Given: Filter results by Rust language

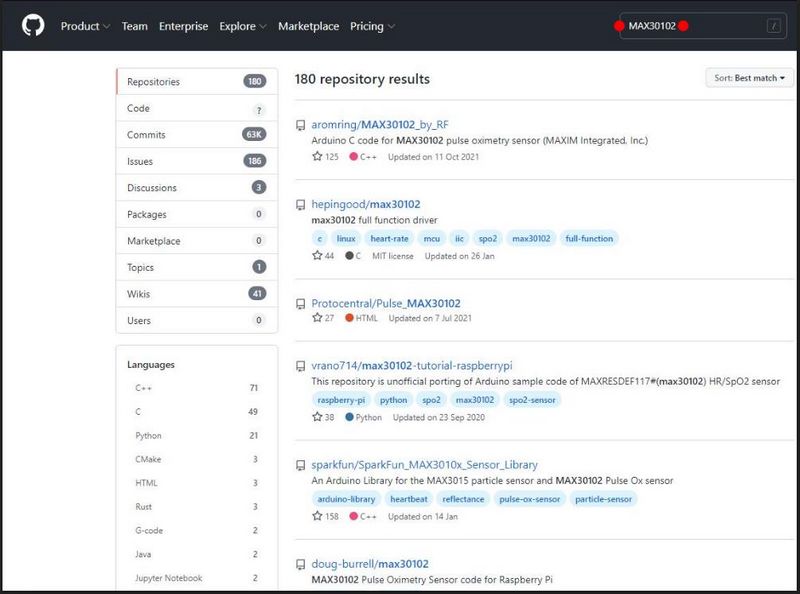Looking at the screenshot, I should pyautogui.click(x=197, y=506).
